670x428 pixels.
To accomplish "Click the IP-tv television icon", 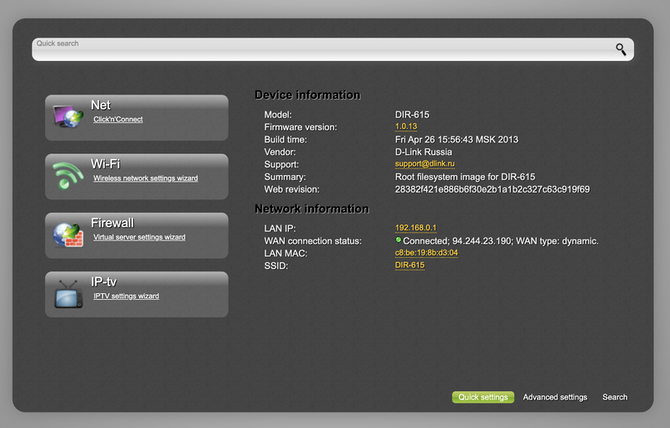I will [68, 294].
